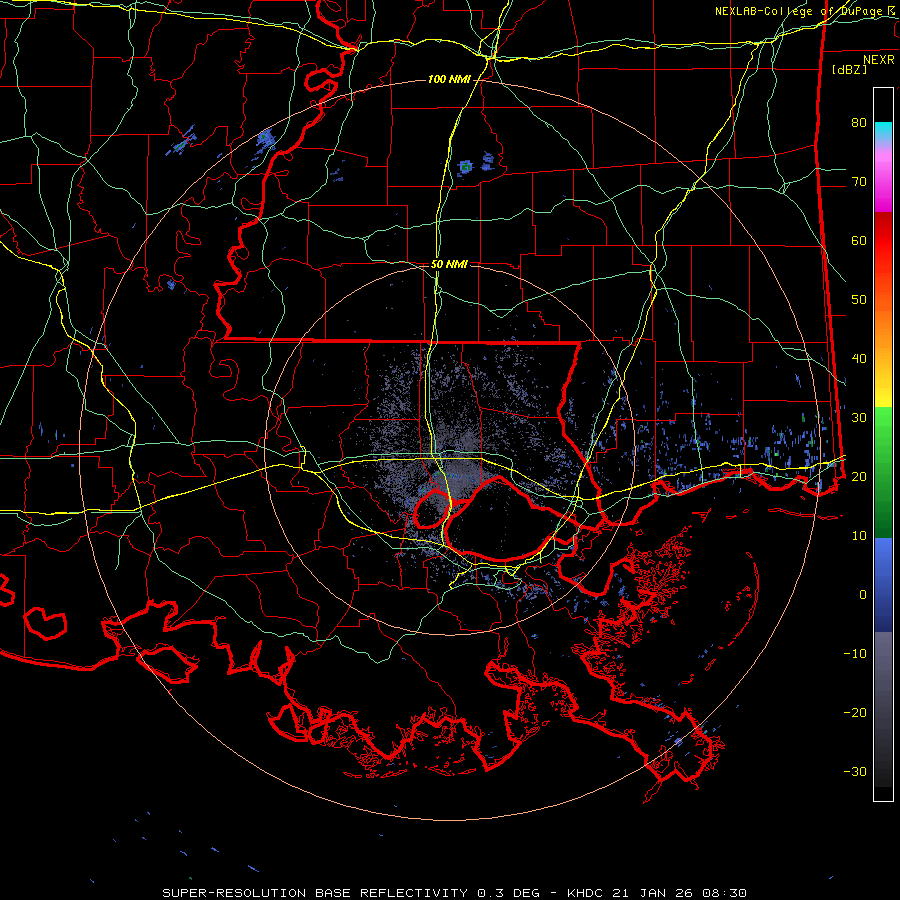Click the 50 NMI range ring label
The image size is (900, 900).
point(449,265)
